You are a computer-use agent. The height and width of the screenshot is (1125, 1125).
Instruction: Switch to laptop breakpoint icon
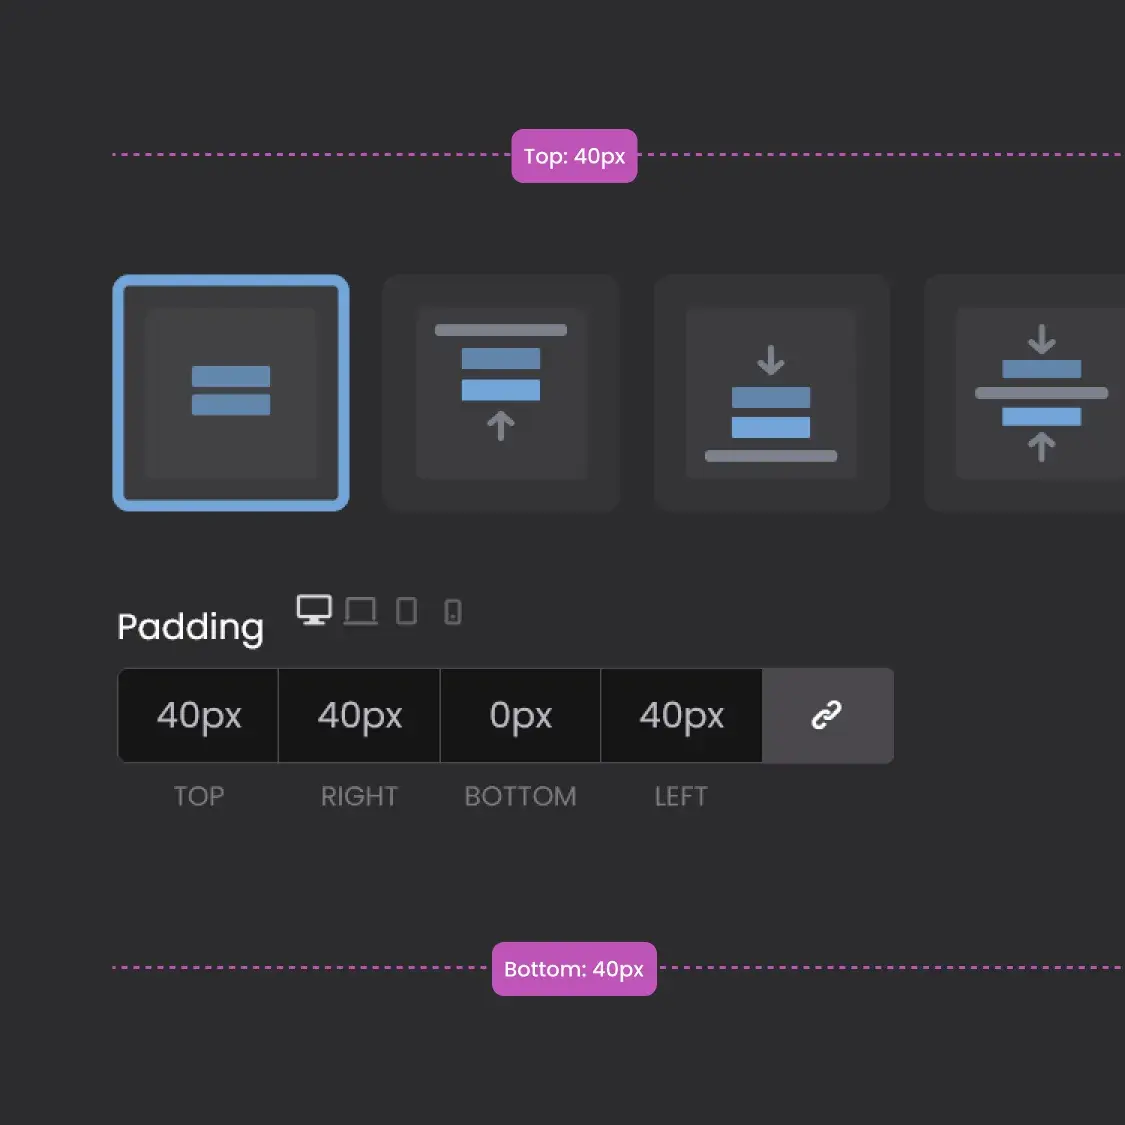[x=360, y=610]
